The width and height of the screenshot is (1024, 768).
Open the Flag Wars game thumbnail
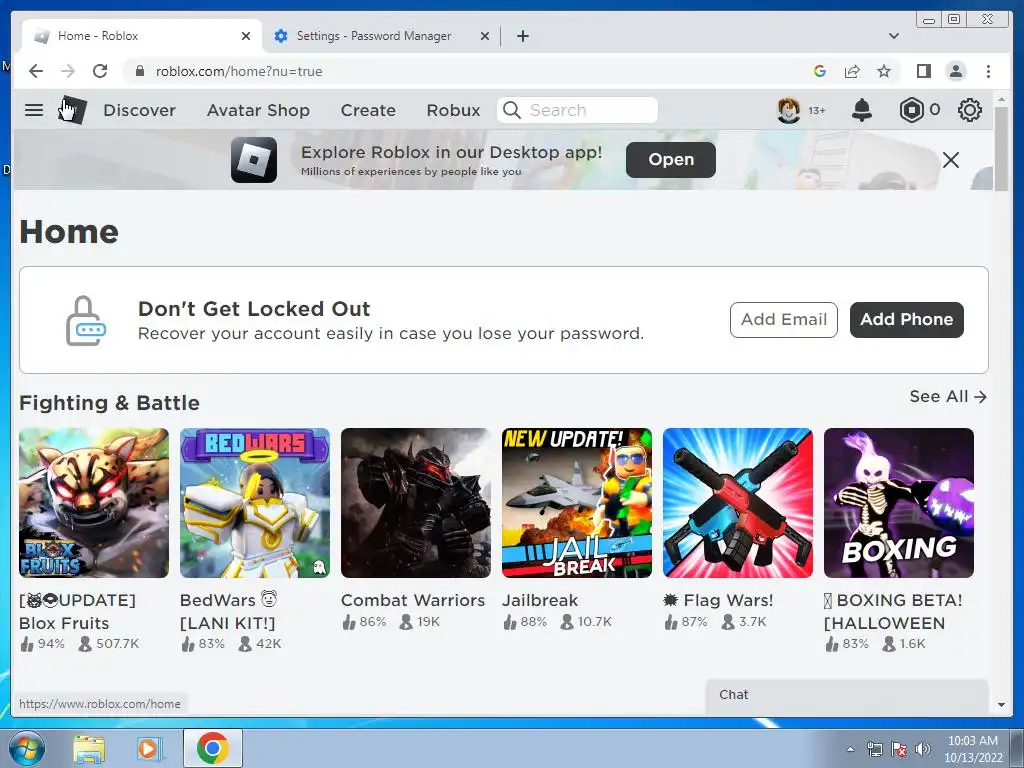coord(738,503)
